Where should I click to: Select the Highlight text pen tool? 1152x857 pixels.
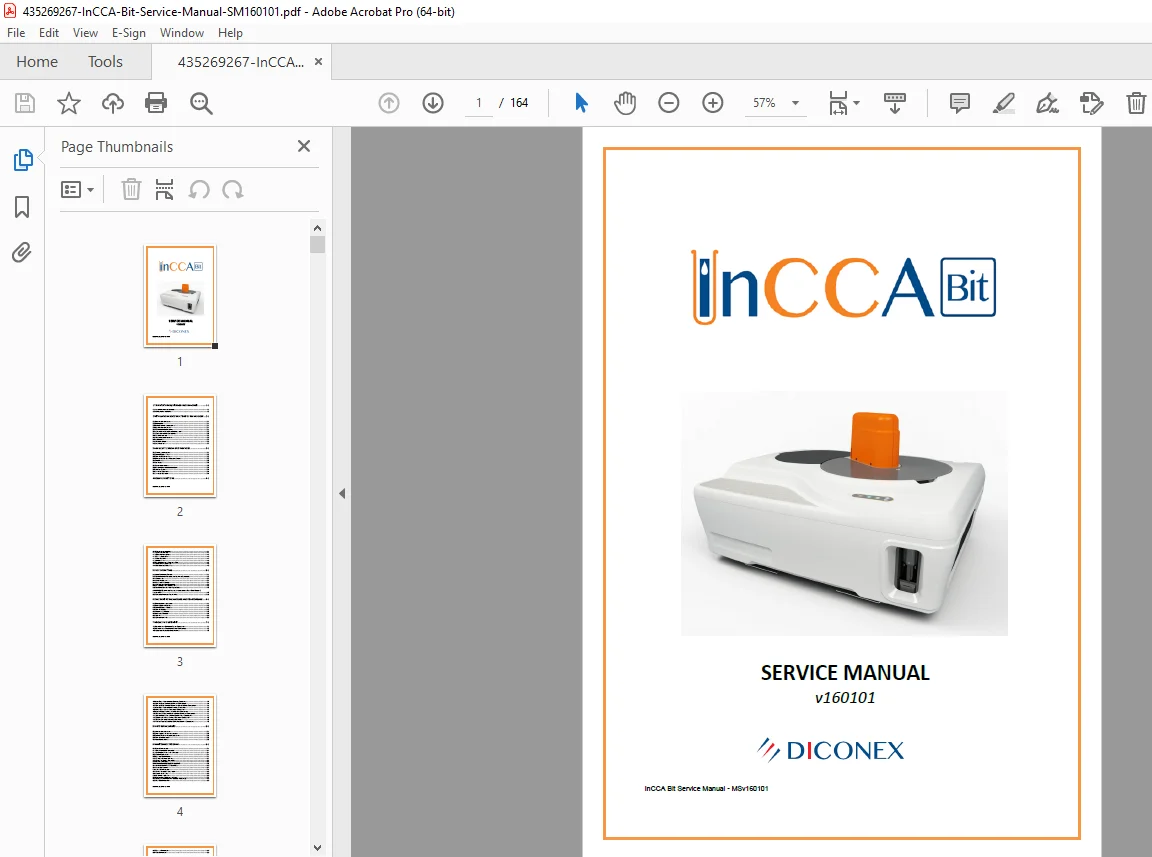pos(1004,103)
